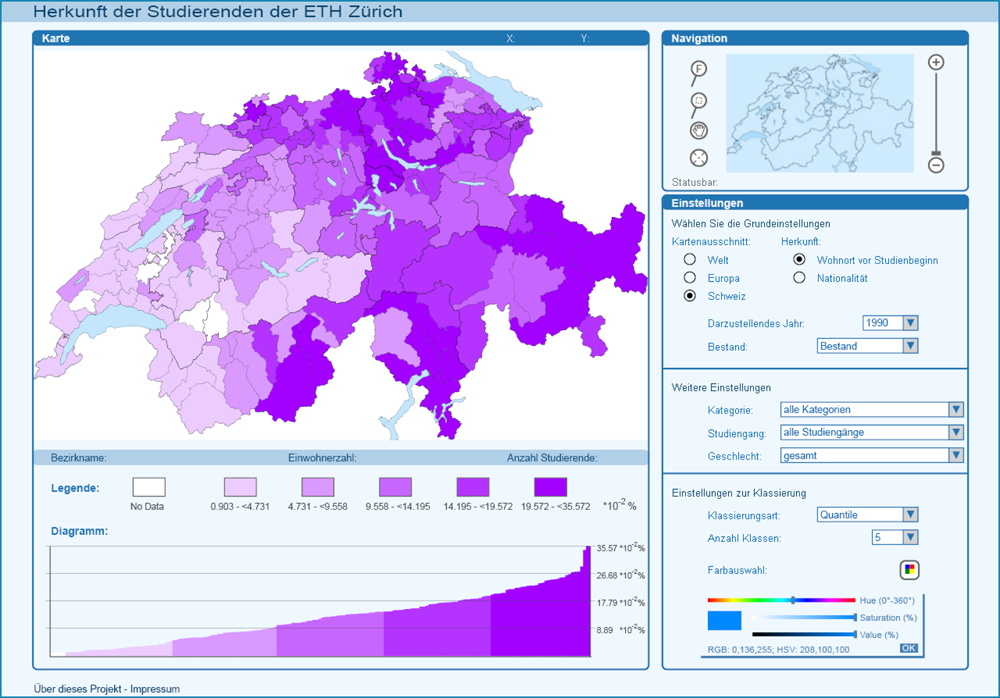Screen dimensions: 1000x698
Task: Click the 17.79 diagram axis label
Action: (x=621, y=602)
